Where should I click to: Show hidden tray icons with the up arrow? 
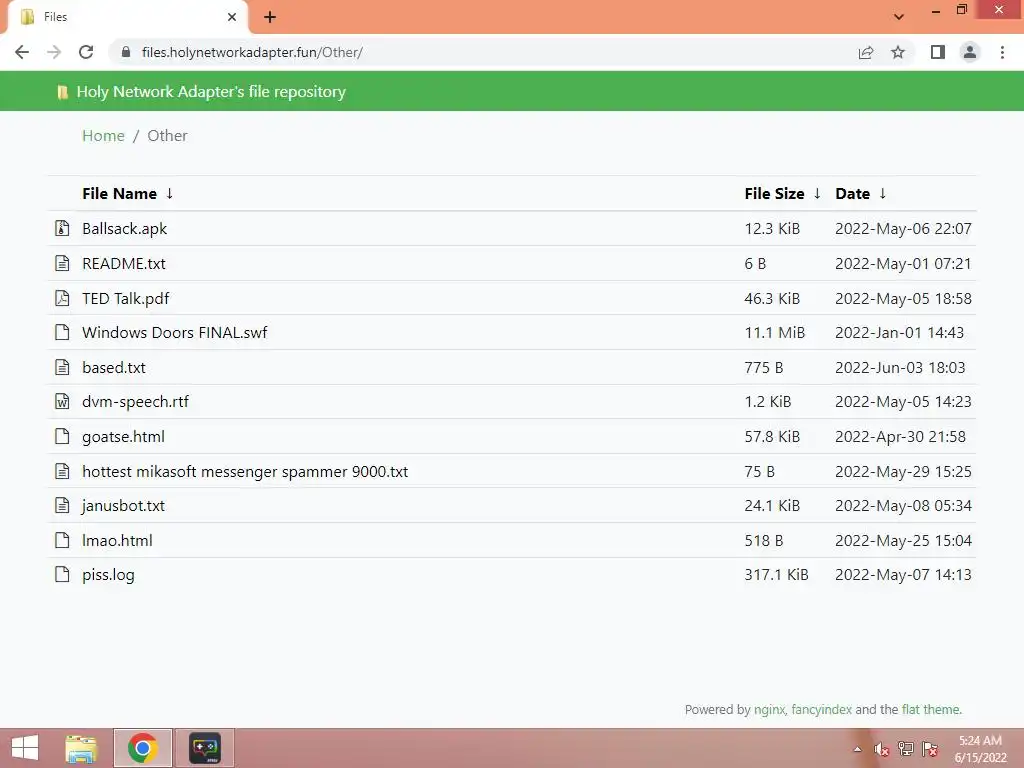point(857,750)
